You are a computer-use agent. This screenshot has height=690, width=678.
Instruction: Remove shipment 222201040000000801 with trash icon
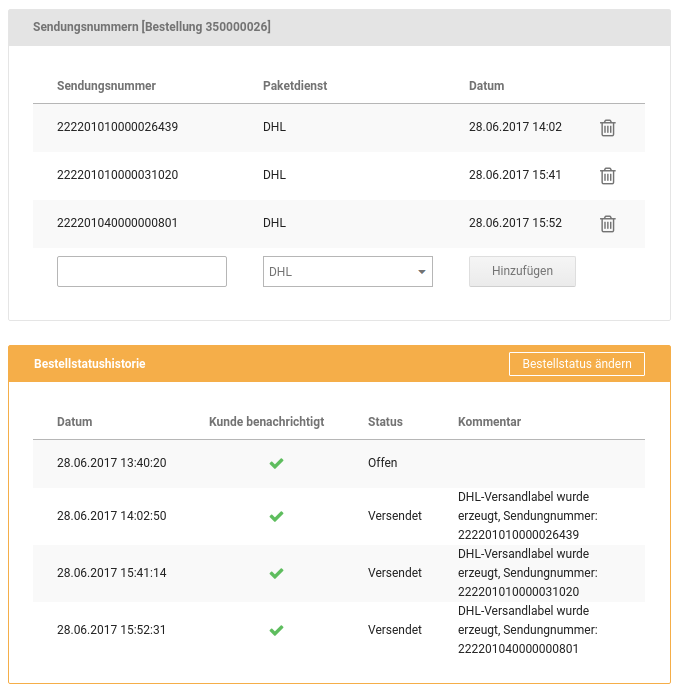(x=607, y=224)
